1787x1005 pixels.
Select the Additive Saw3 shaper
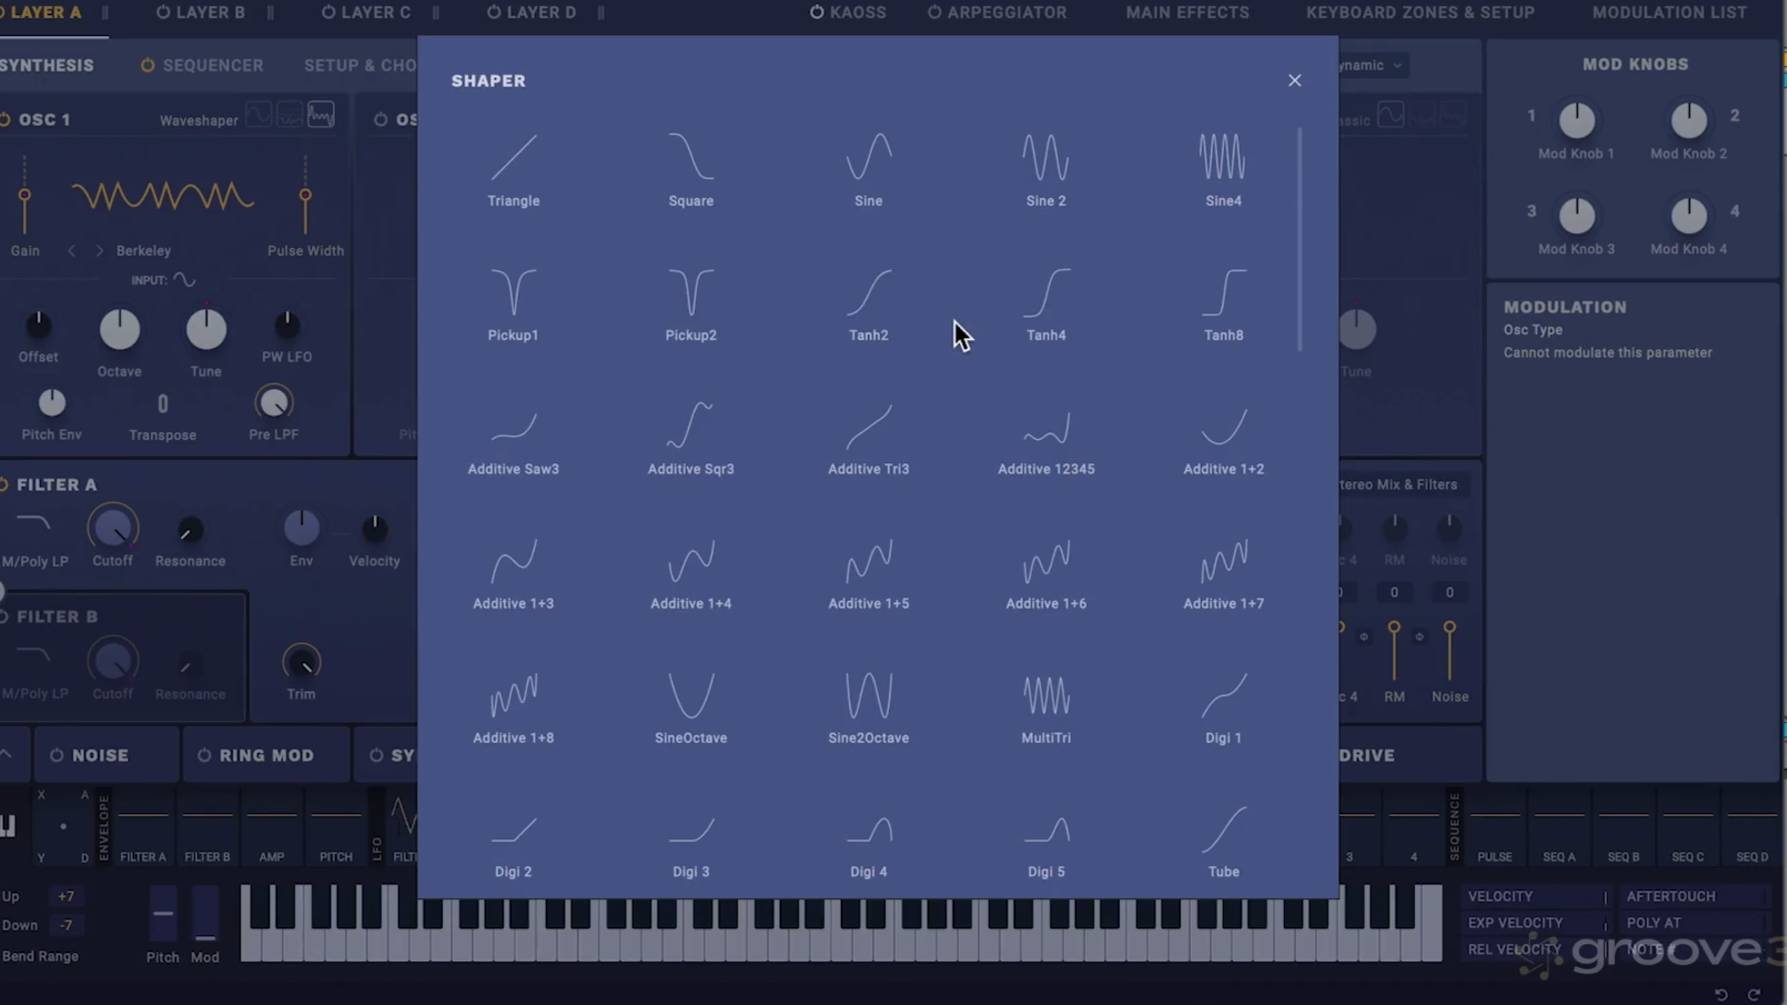pyautogui.click(x=513, y=438)
